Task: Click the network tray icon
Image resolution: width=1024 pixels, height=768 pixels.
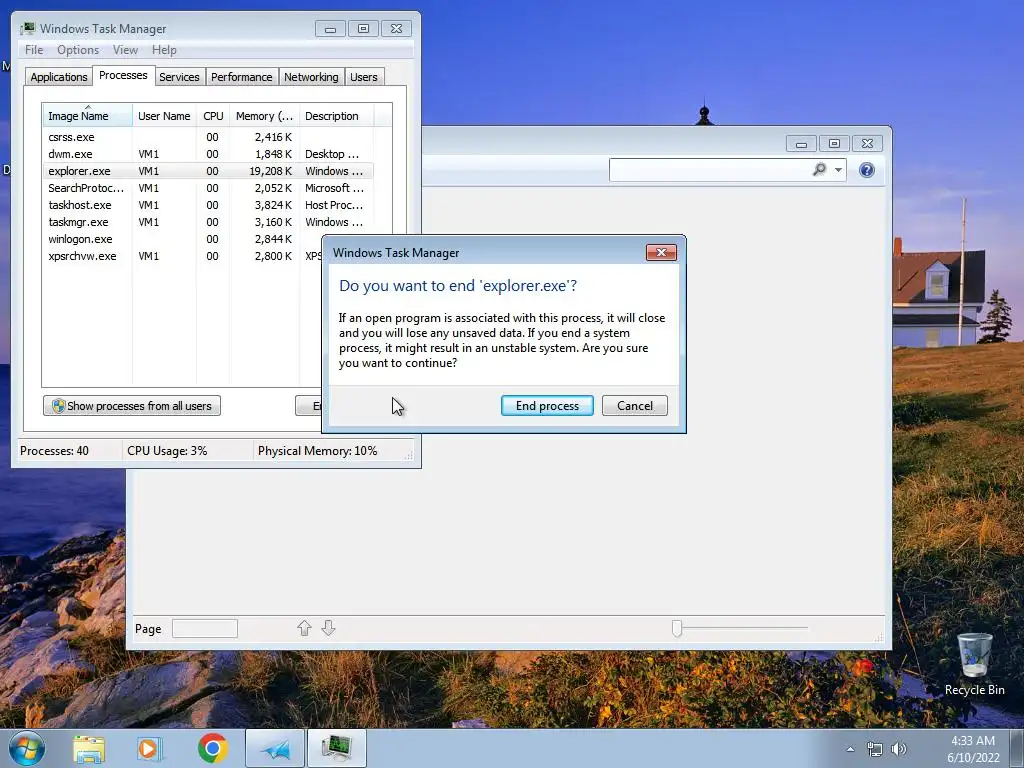Action: click(x=874, y=749)
